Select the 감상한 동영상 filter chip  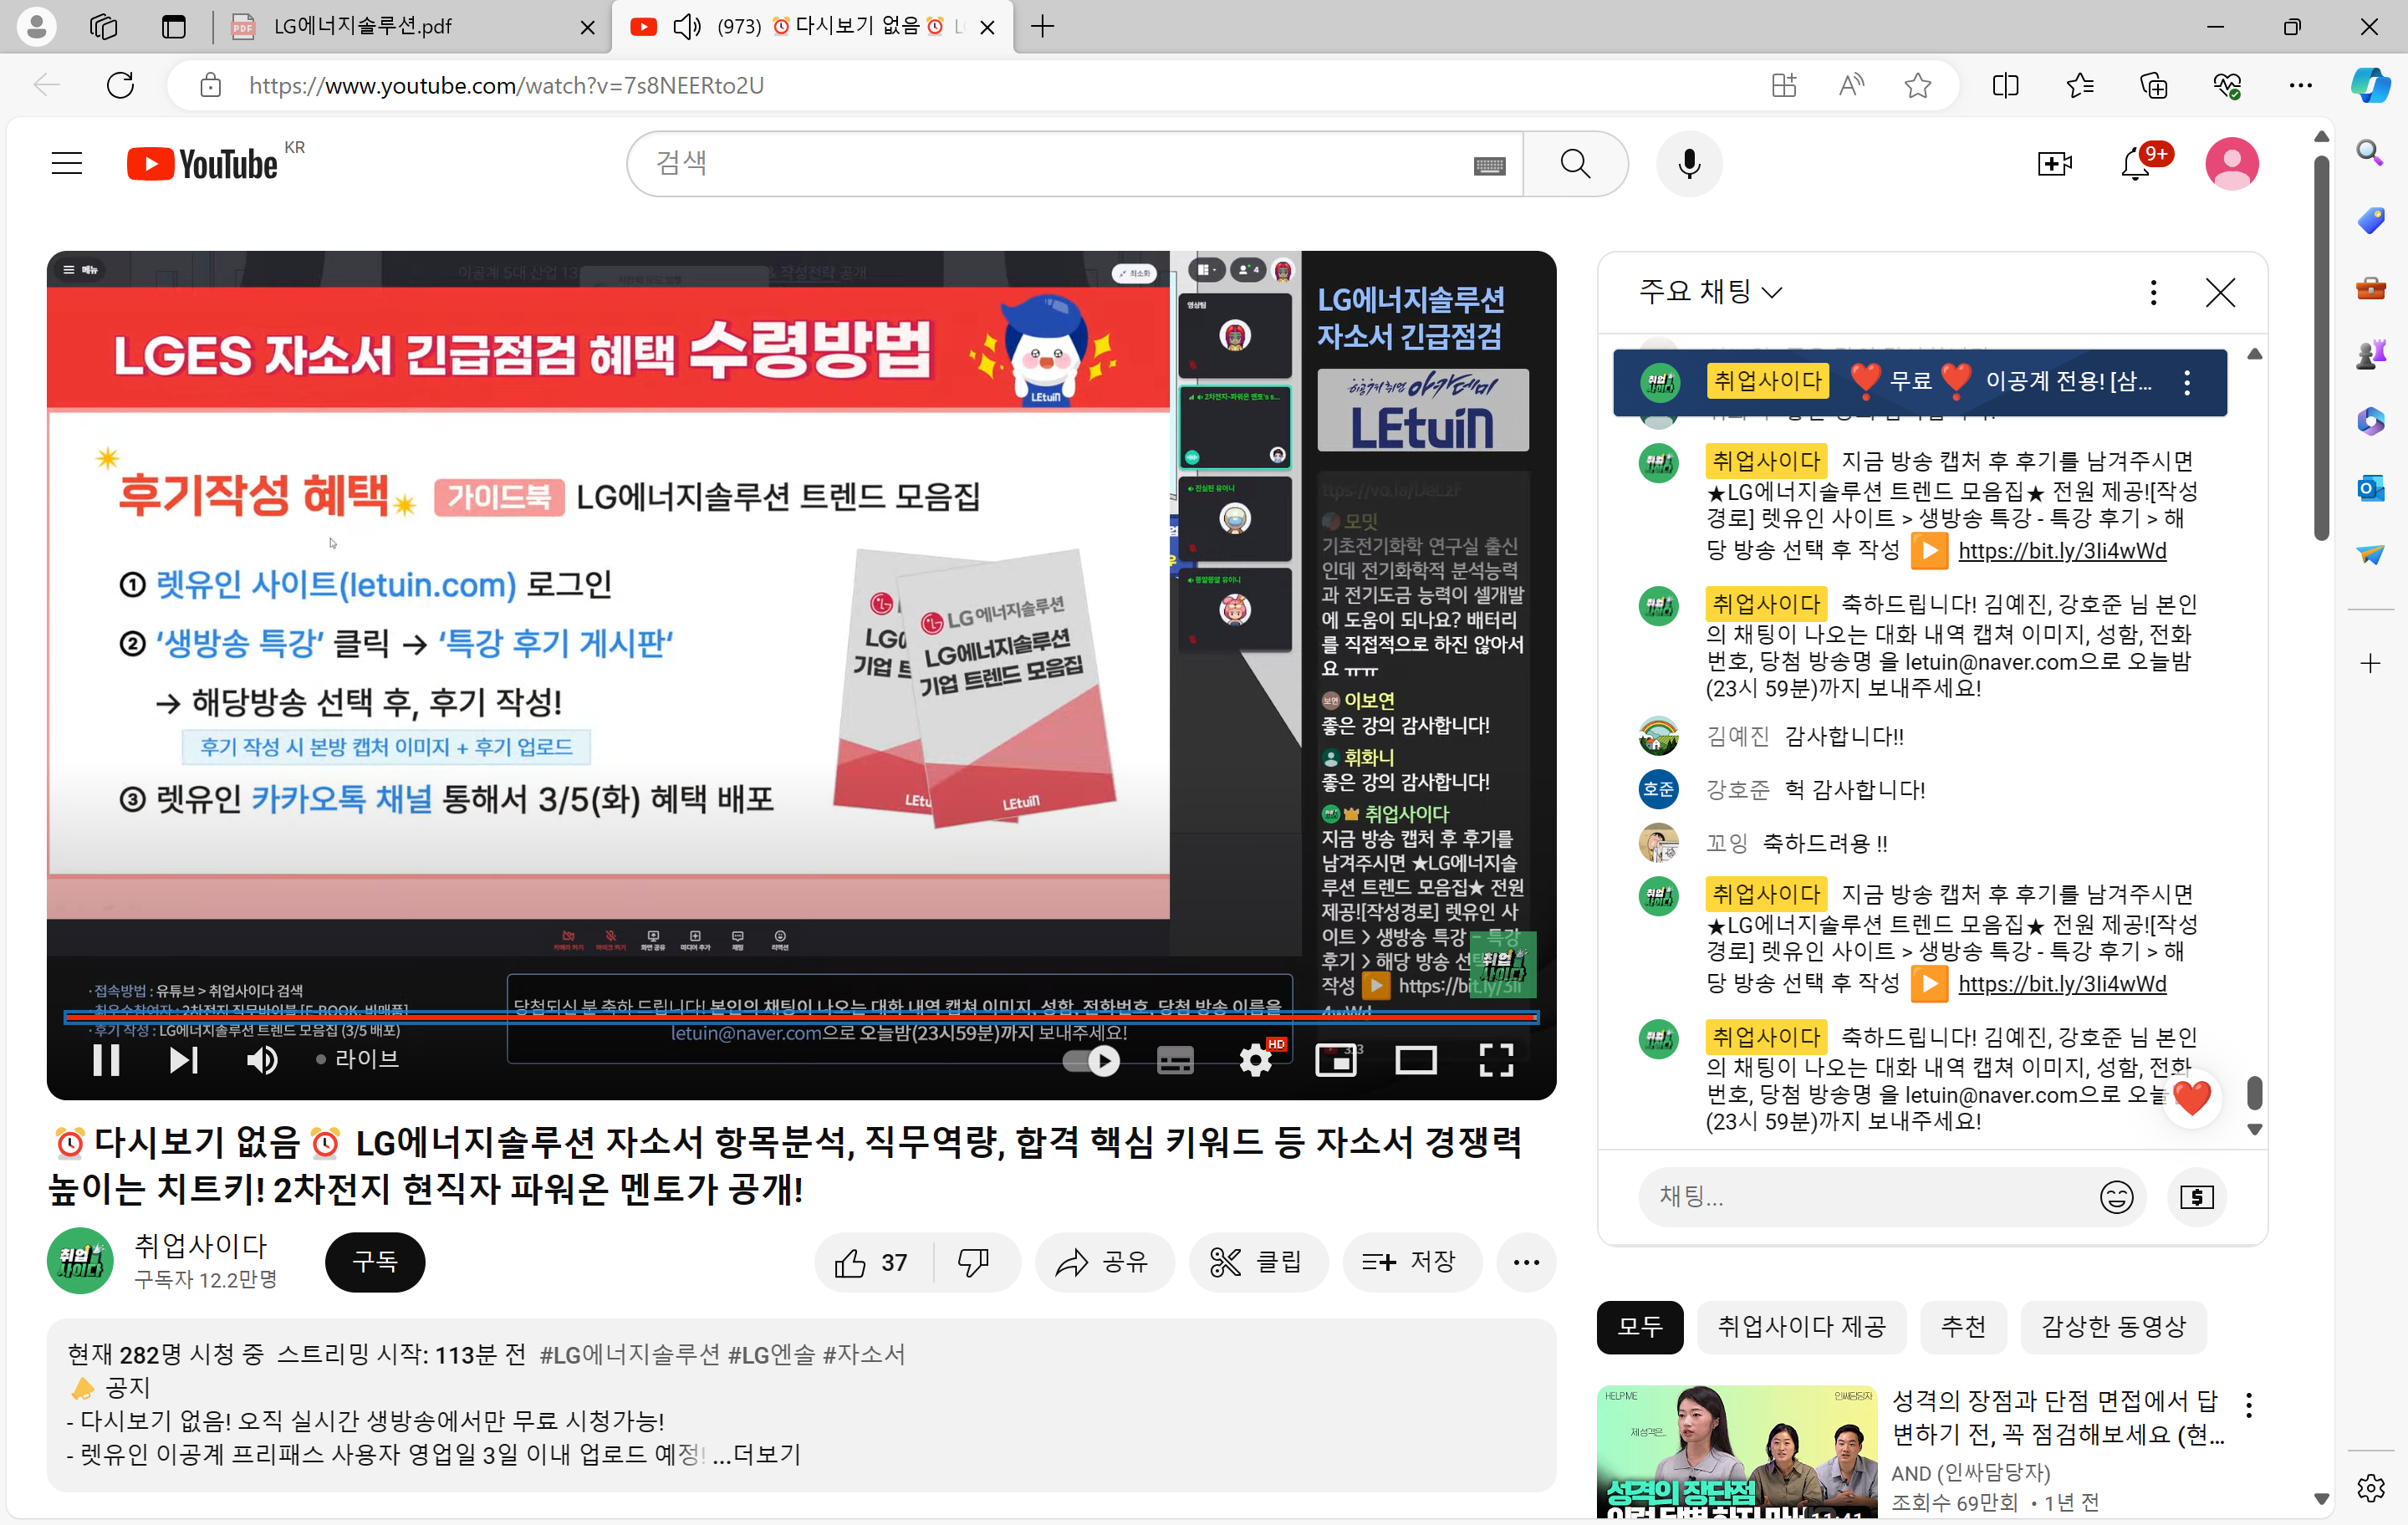(x=2113, y=1327)
